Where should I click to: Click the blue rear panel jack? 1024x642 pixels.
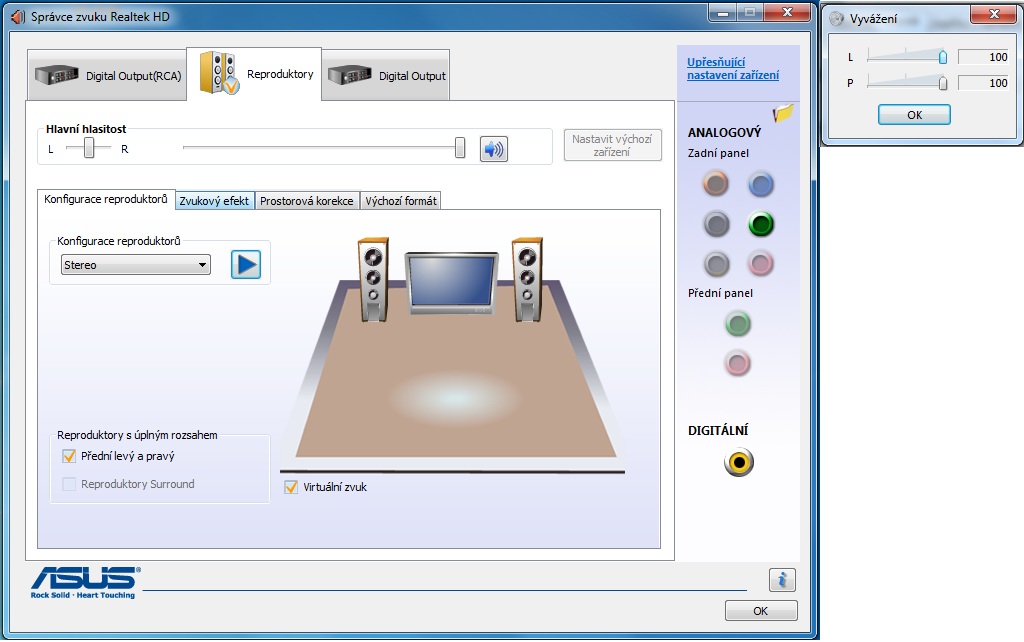point(761,185)
